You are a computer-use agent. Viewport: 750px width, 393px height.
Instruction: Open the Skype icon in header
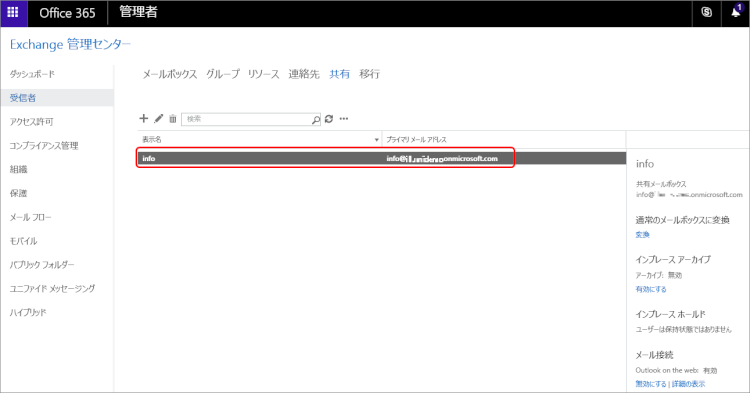706,13
